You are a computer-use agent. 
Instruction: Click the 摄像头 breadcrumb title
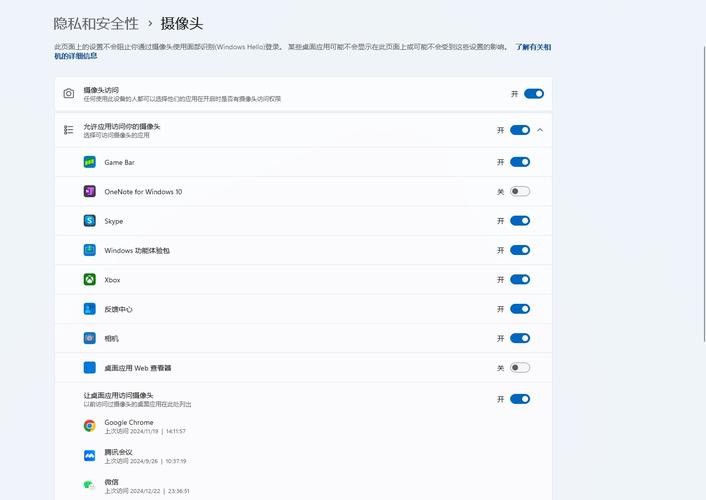[182, 23]
